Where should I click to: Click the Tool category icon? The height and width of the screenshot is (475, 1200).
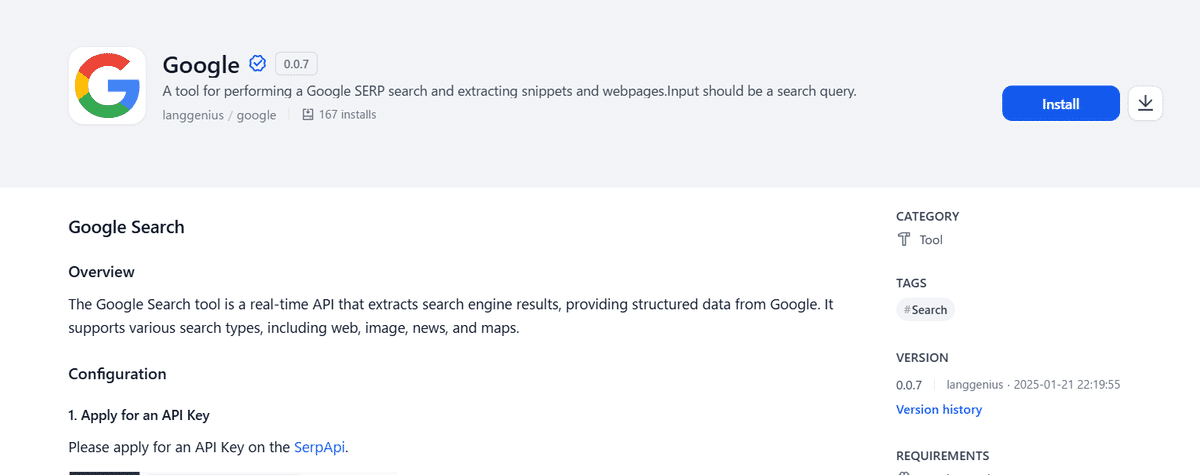pyautogui.click(x=904, y=240)
